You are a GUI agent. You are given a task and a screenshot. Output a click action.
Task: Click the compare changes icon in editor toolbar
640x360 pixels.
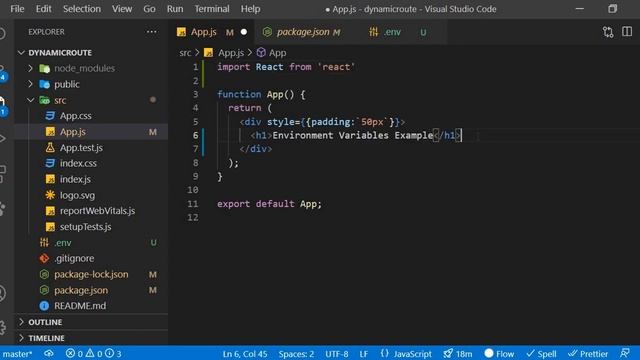pos(608,32)
